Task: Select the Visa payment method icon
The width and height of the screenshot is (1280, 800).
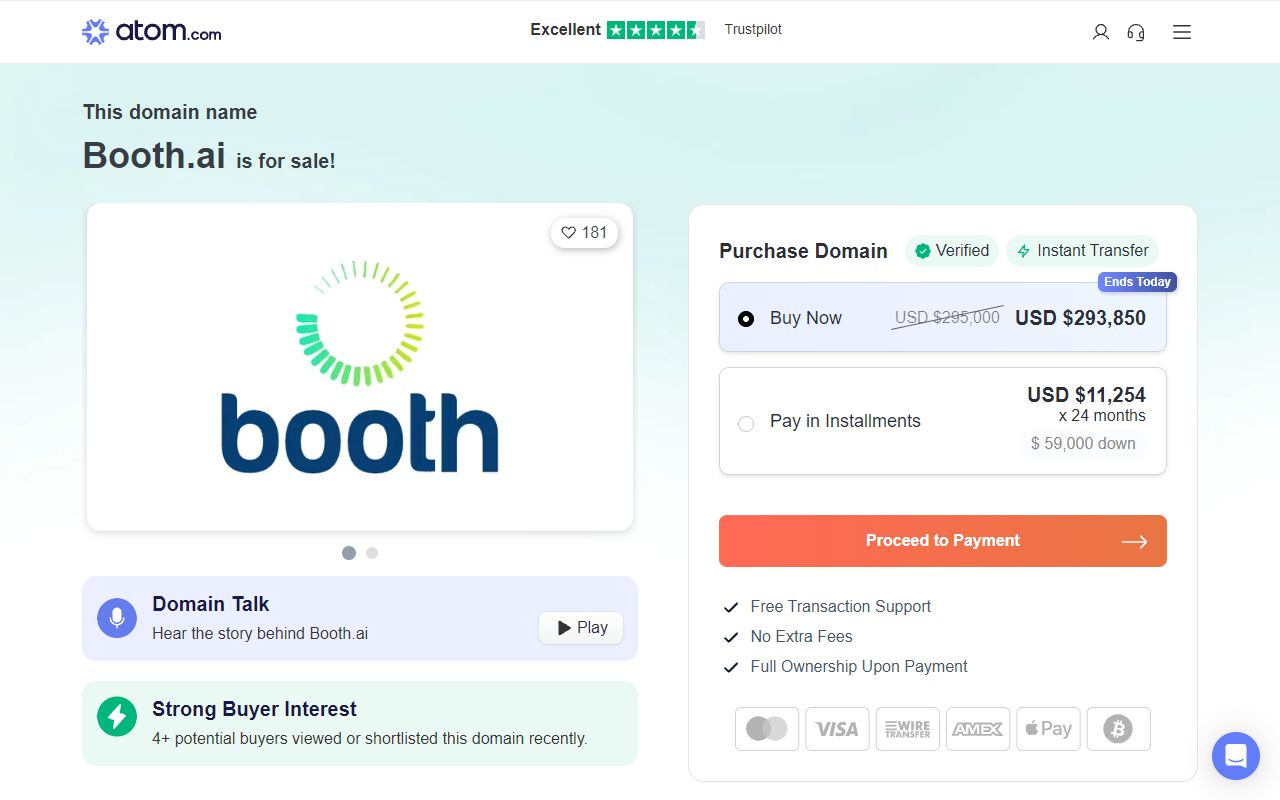Action: [x=837, y=729]
